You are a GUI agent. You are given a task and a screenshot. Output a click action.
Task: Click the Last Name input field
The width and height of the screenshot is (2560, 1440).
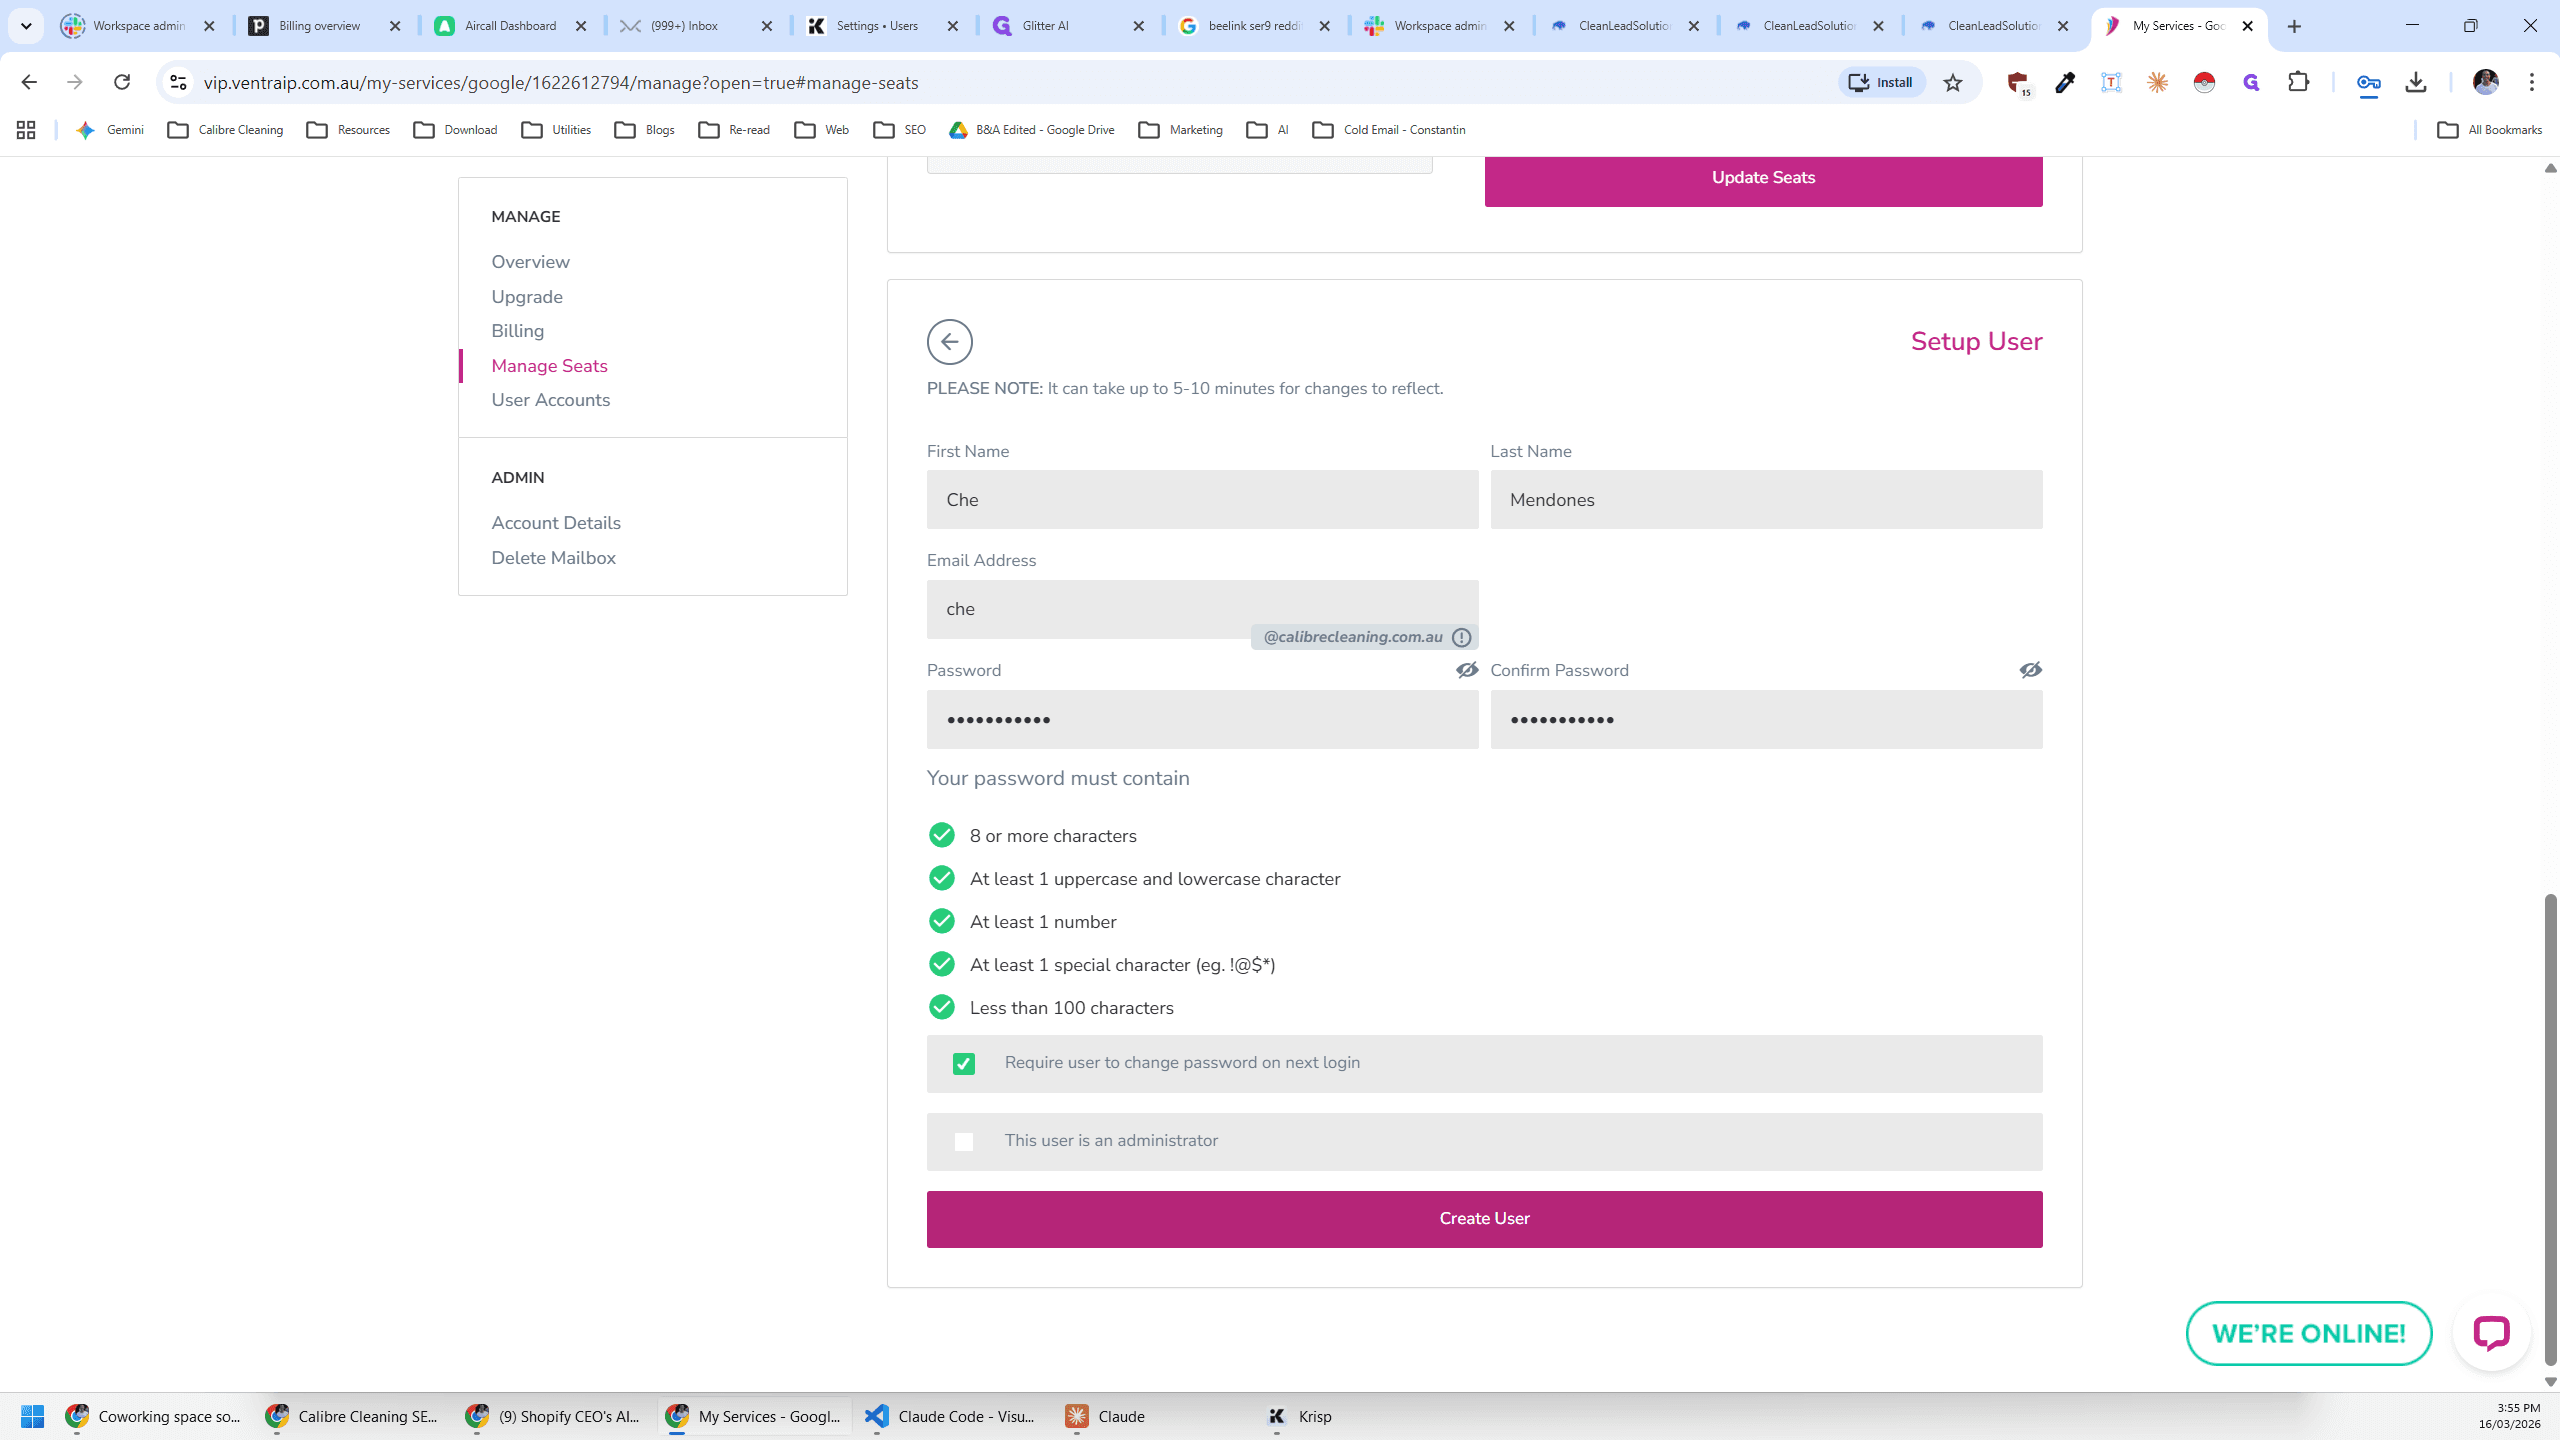tap(1766, 500)
